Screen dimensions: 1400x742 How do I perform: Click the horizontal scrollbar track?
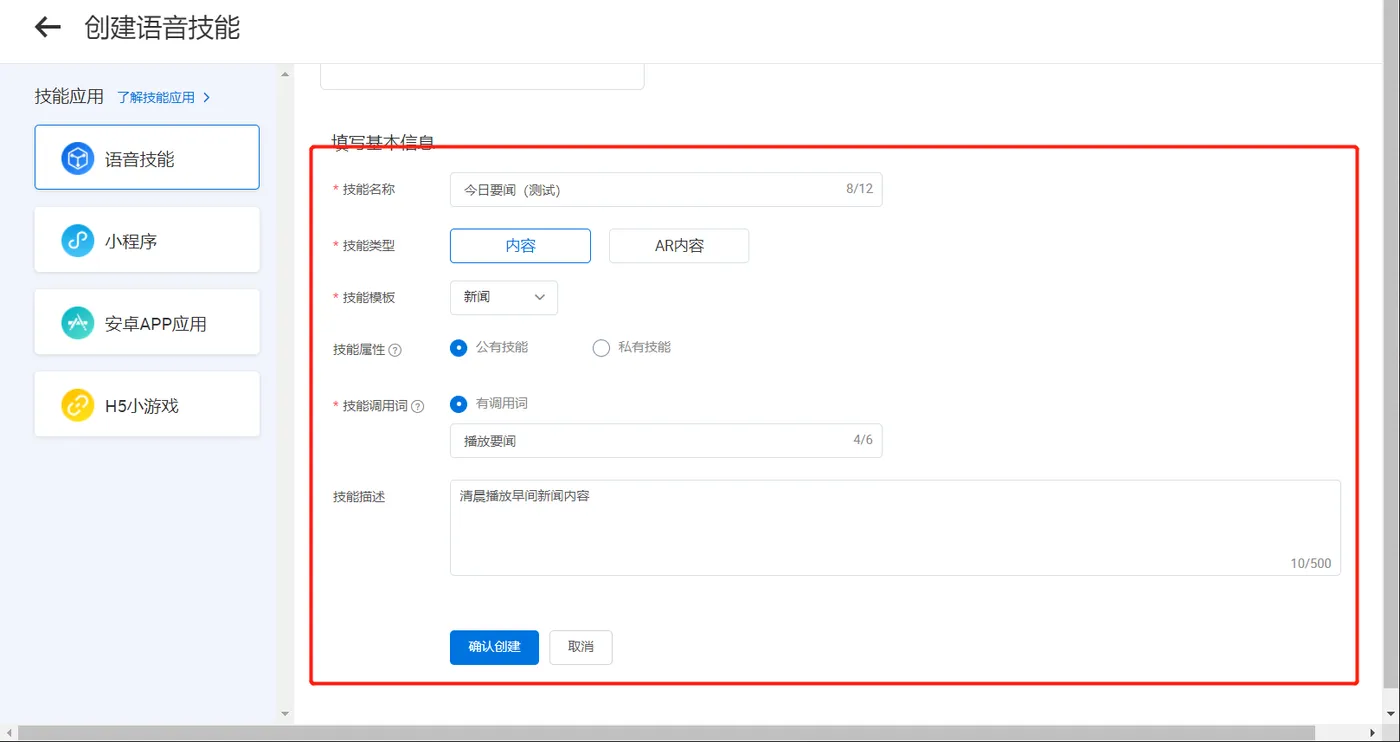(693, 734)
